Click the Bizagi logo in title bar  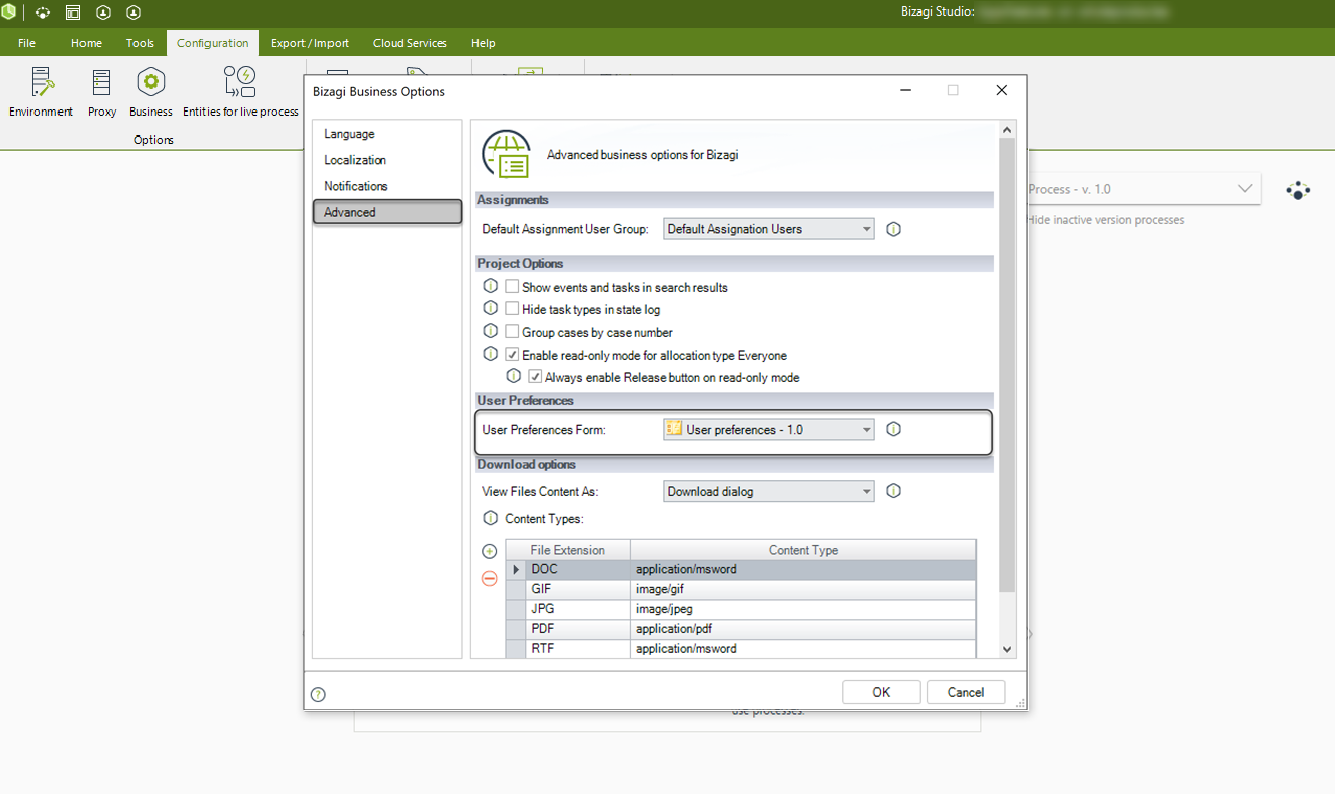tap(9, 13)
